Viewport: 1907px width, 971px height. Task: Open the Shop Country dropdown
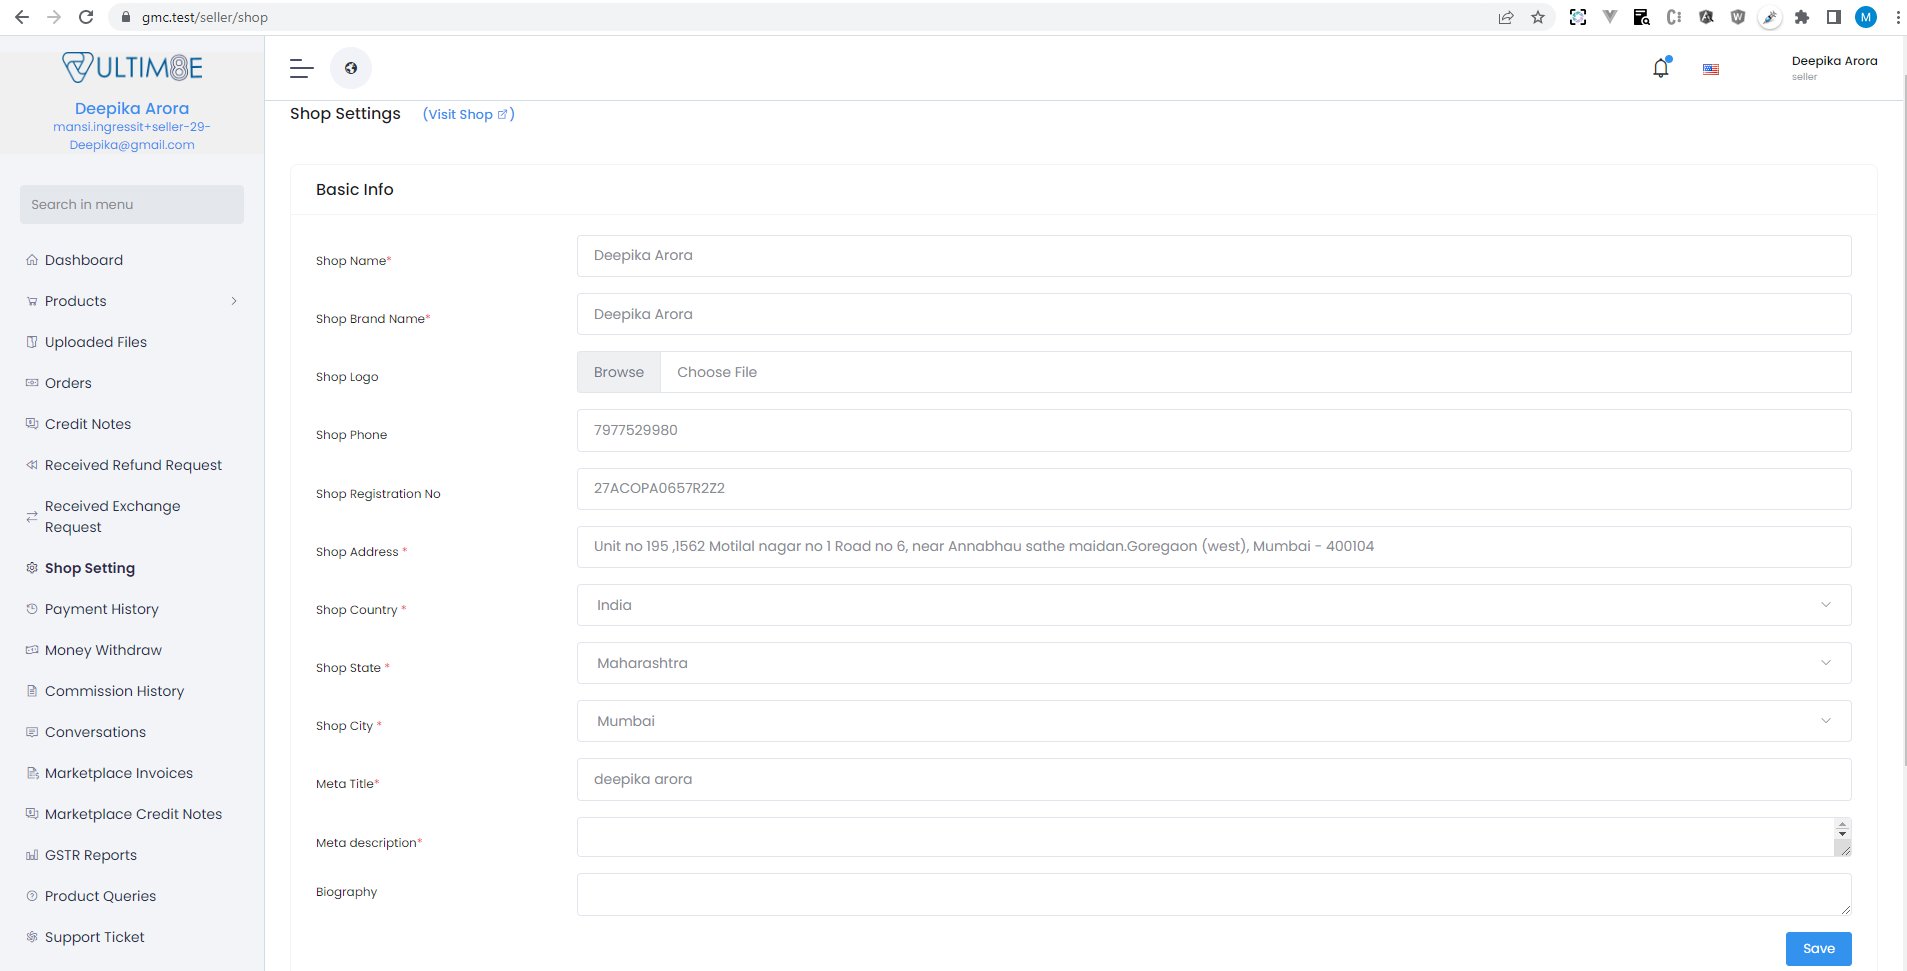tap(1213, 605)
